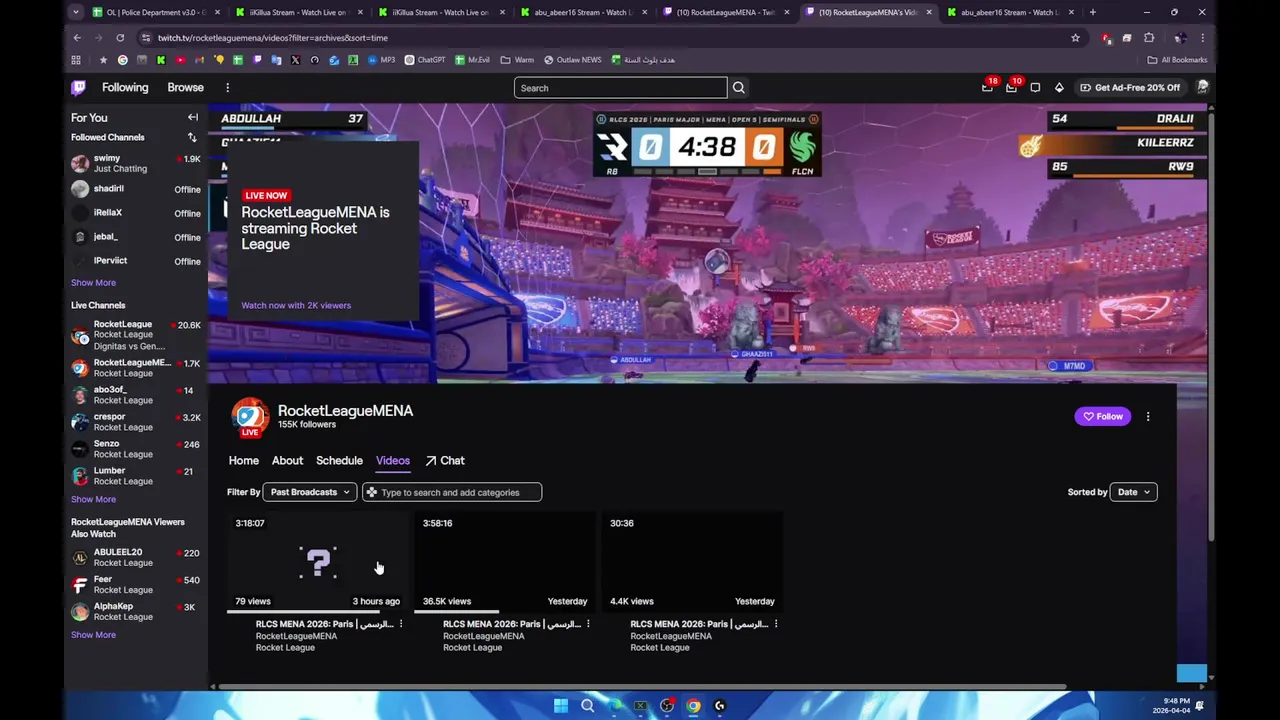
Task: Open options menu for the 30:36 video
Action: click(x=776, y=624)
